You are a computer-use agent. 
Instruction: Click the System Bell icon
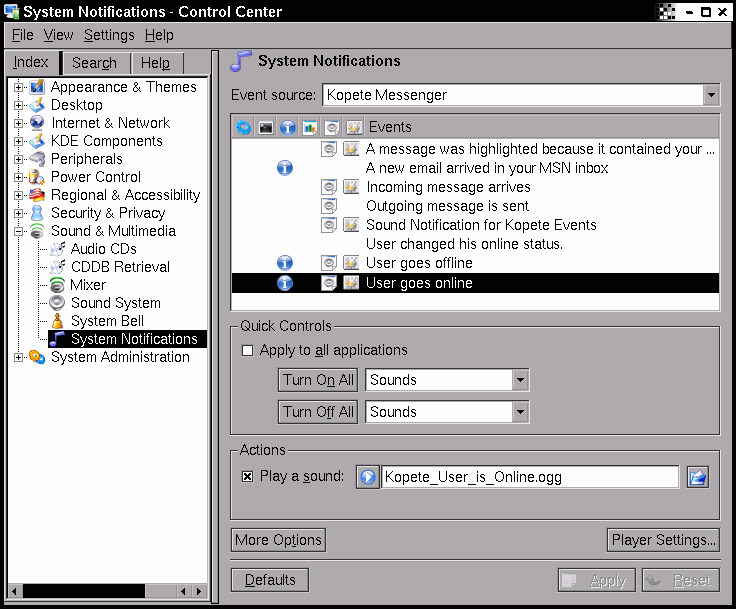[58, 321]
